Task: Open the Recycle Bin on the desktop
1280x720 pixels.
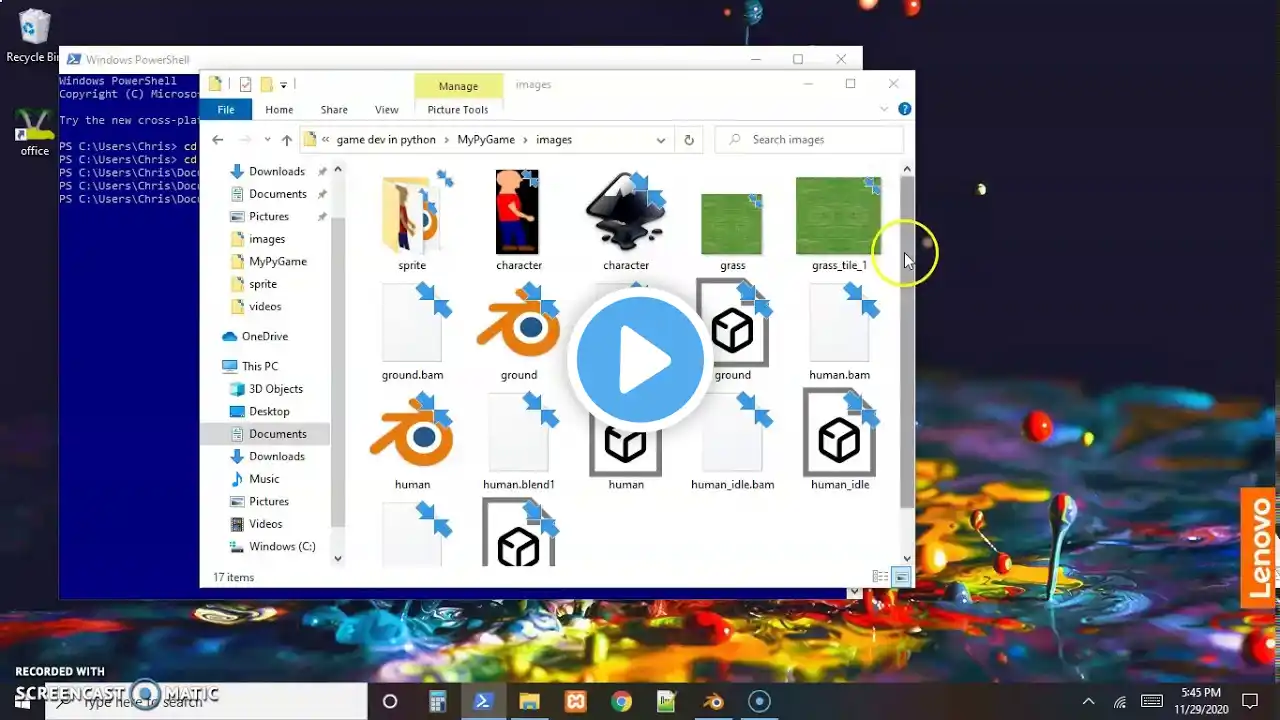Action: point(34,36)
